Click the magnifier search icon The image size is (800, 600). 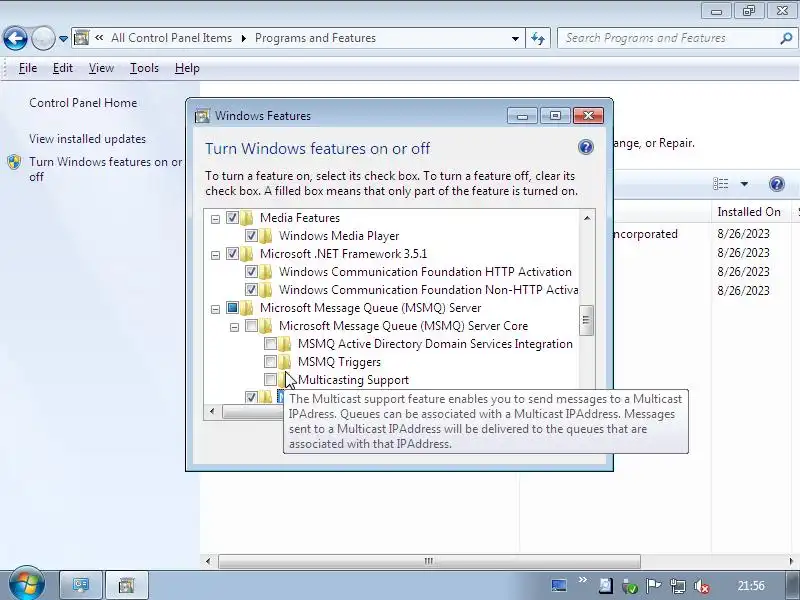[786, 38]
